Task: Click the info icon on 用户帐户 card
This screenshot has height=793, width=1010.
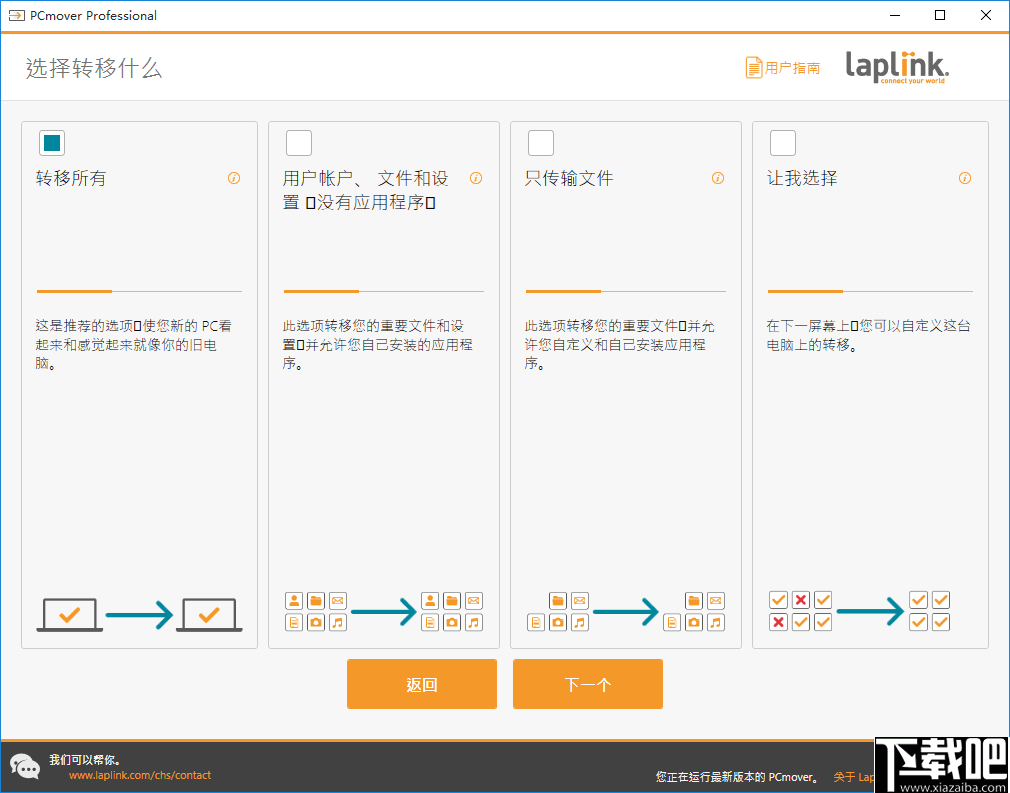Action: click(476, 178)
